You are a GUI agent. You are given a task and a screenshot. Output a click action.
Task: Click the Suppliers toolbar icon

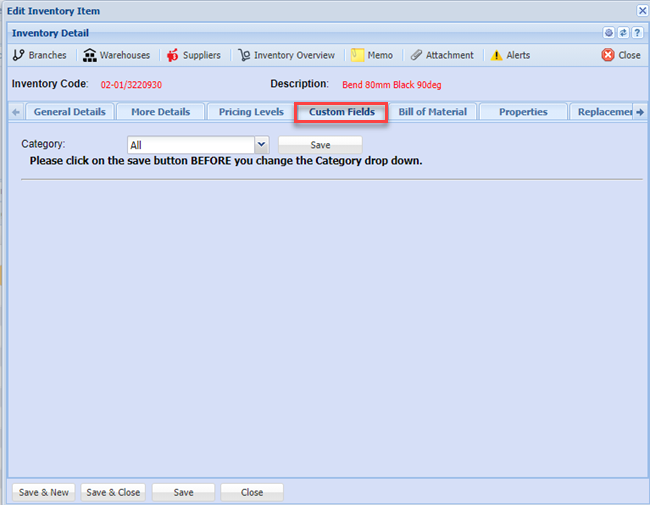pos(193,55)
